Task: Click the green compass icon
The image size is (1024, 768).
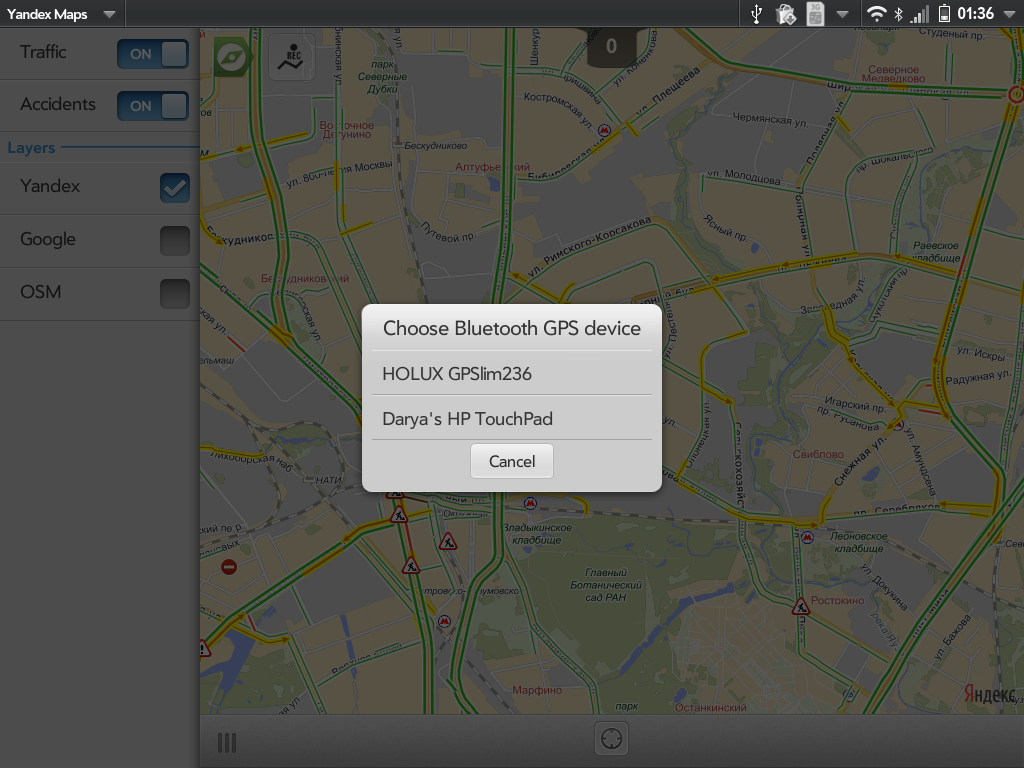Action: (231, 57)
